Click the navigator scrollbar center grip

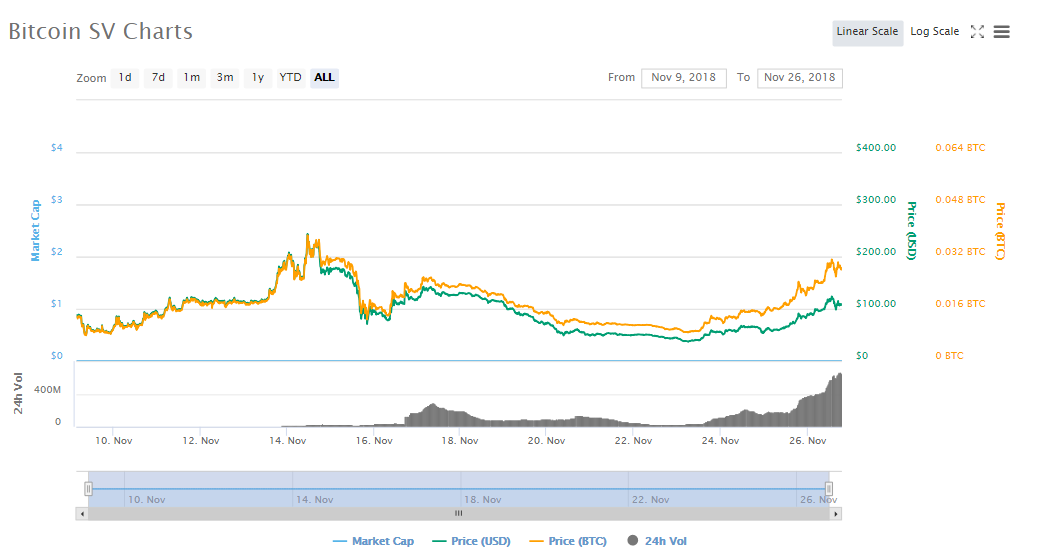coord(458,514)
